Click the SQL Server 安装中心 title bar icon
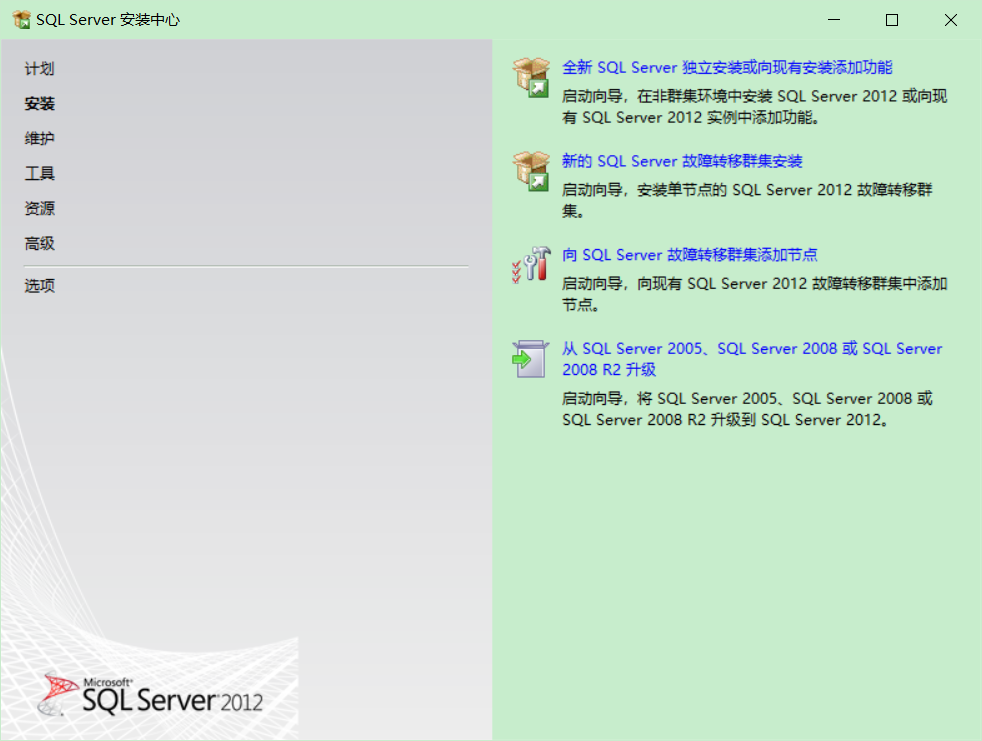Viewport: 982px width, 741px height. [x=21, y=19]
